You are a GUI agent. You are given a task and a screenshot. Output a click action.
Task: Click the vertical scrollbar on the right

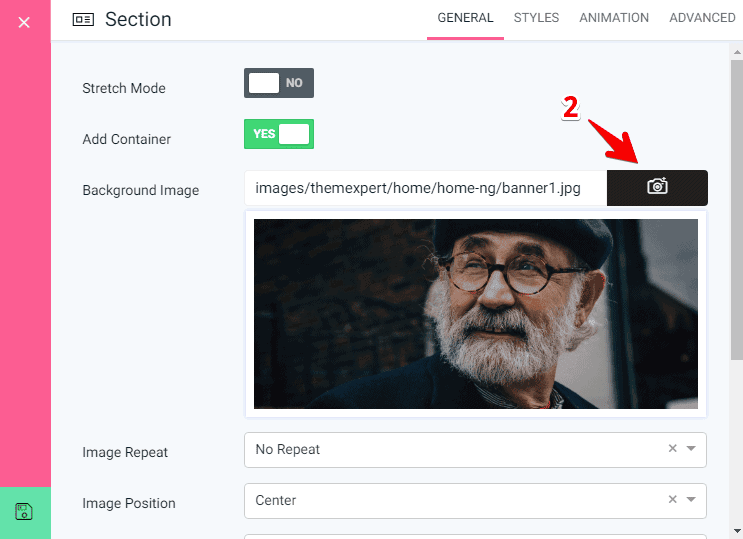click(736, 200)
